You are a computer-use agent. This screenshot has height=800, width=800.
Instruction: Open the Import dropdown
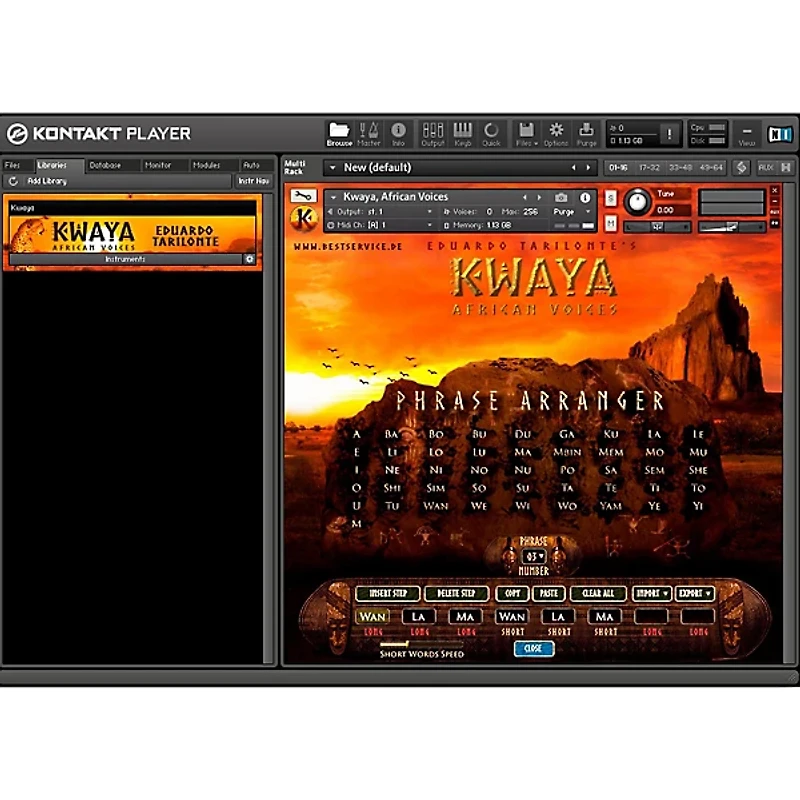pyautogui.click(x=652, y=593)
